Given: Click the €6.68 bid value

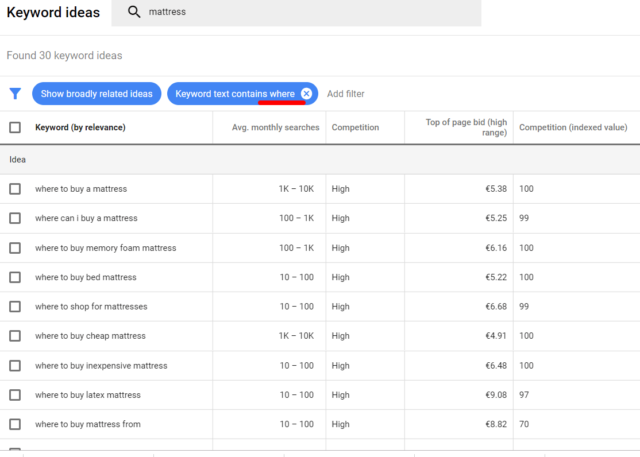Looking at the screenshot, I should point(496,306).
